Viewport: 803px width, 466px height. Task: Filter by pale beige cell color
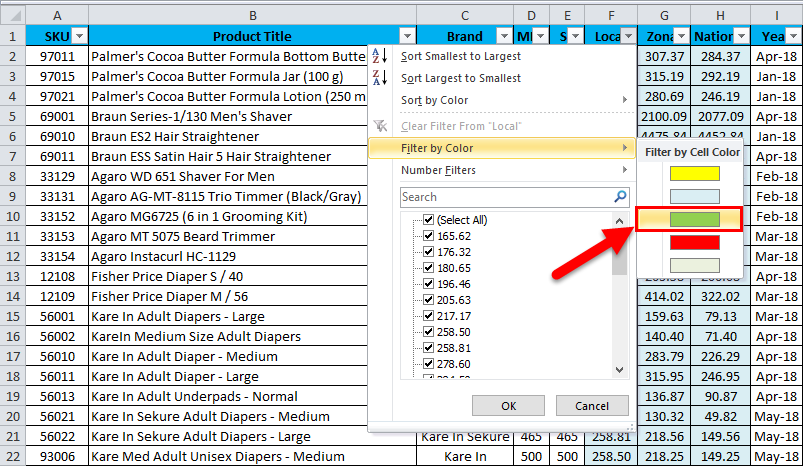(694, 265)
